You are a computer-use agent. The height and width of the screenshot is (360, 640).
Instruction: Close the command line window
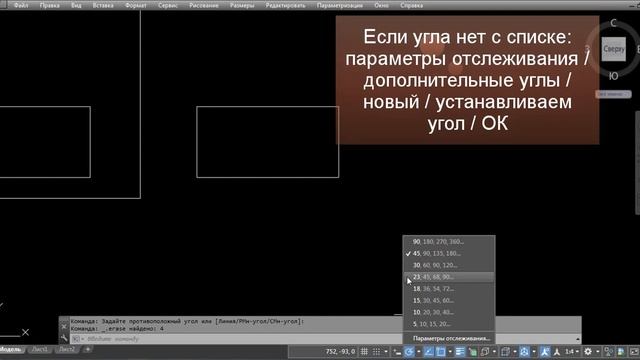click(64, 326)
